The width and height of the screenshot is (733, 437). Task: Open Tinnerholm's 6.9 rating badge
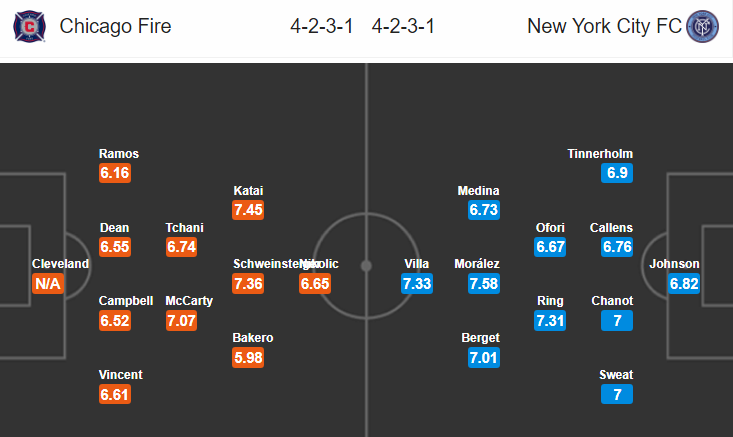617,173
